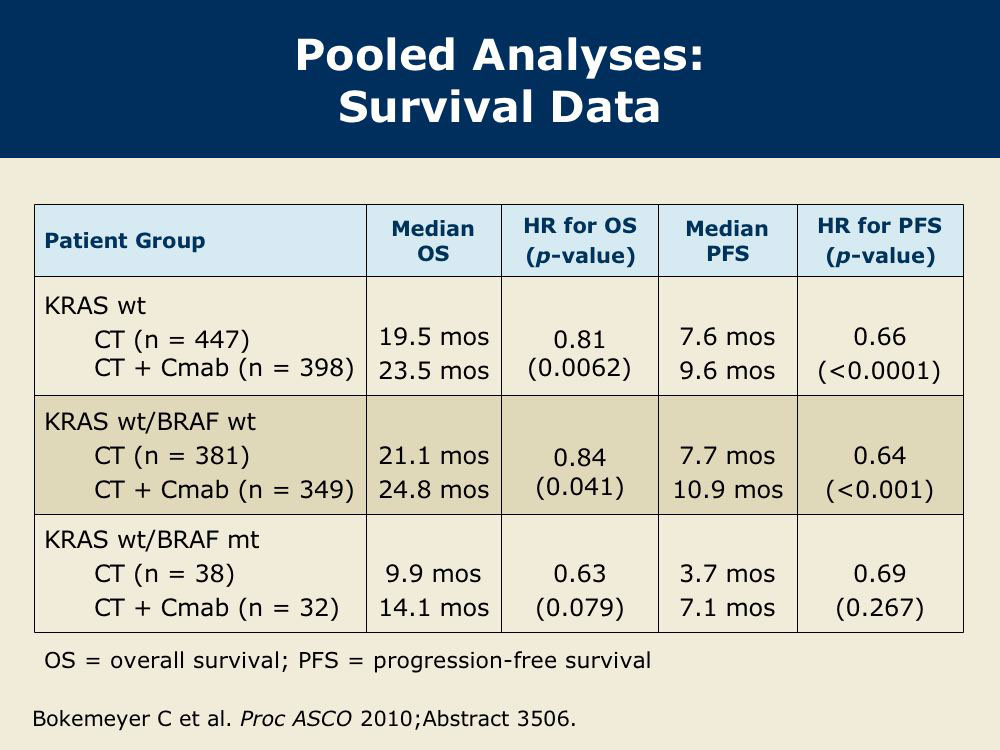
Task: Select the 23.5 mos overall survival value
Action: tap(434, 371)
